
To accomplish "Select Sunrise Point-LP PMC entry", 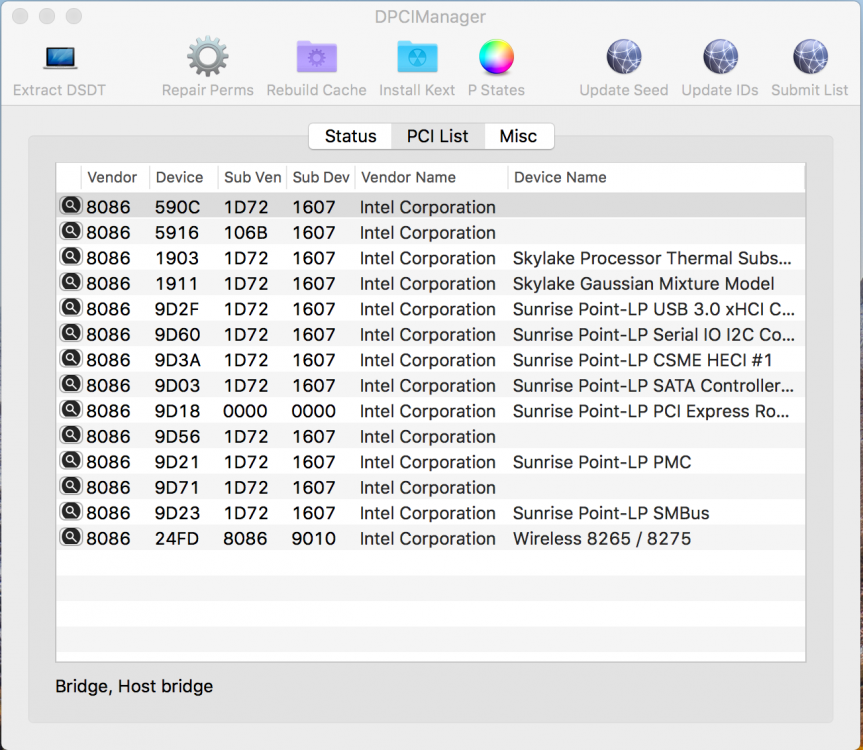I will point(602,462).
